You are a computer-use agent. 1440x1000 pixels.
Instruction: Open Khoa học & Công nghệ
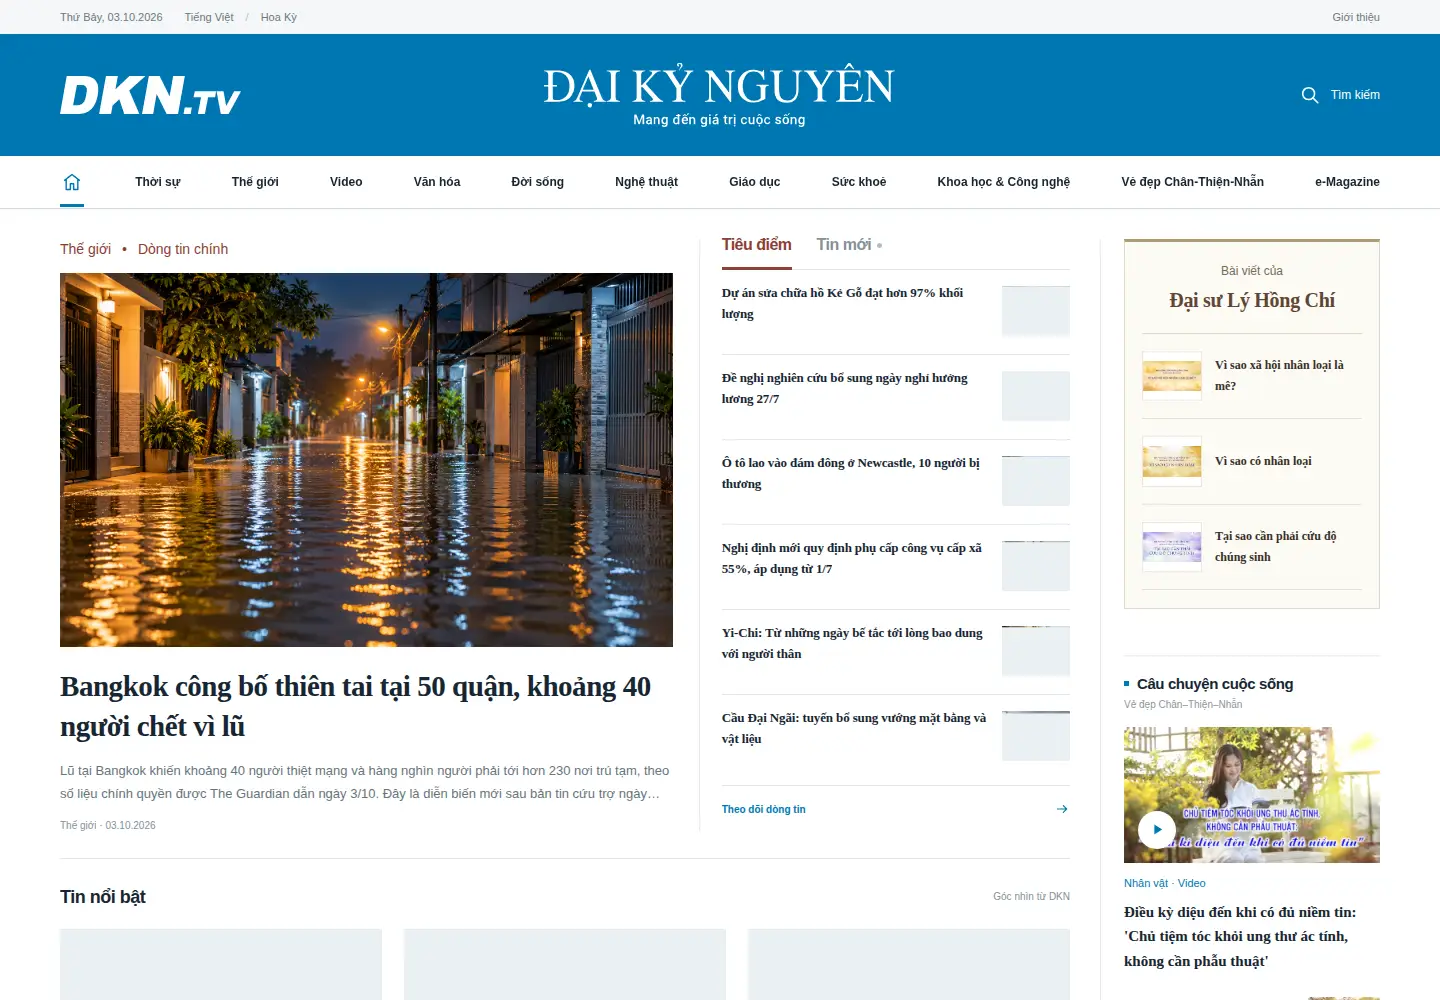click(1004, 182)
